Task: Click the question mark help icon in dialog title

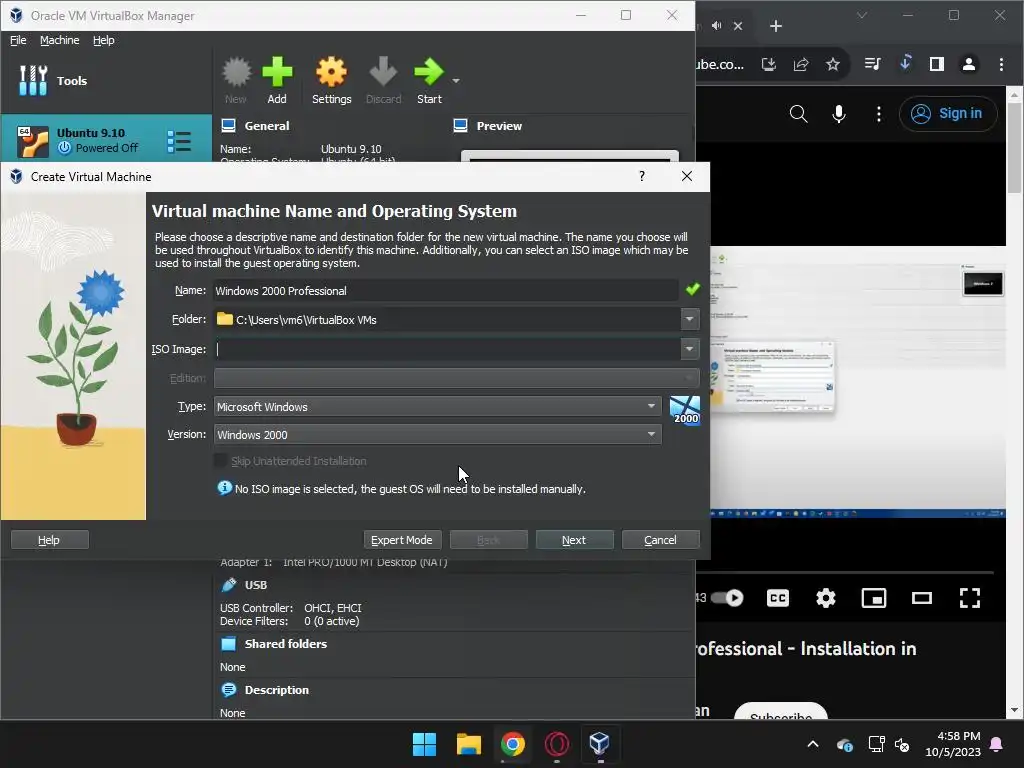Action: [642, 176]
